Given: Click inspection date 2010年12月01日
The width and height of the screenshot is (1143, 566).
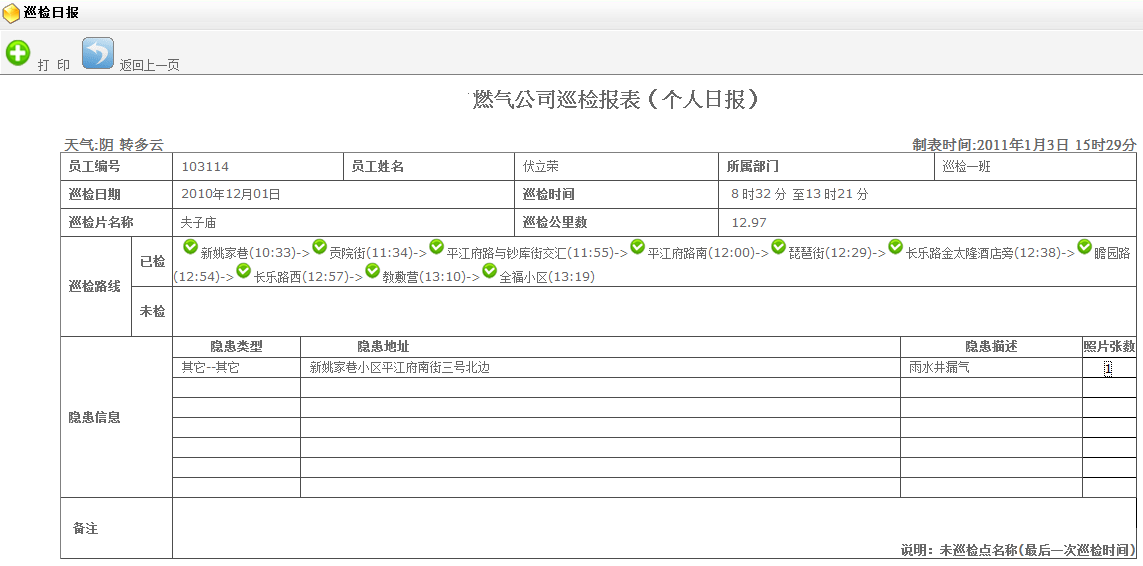Looking at the screenshot, I should coord(231,194).
